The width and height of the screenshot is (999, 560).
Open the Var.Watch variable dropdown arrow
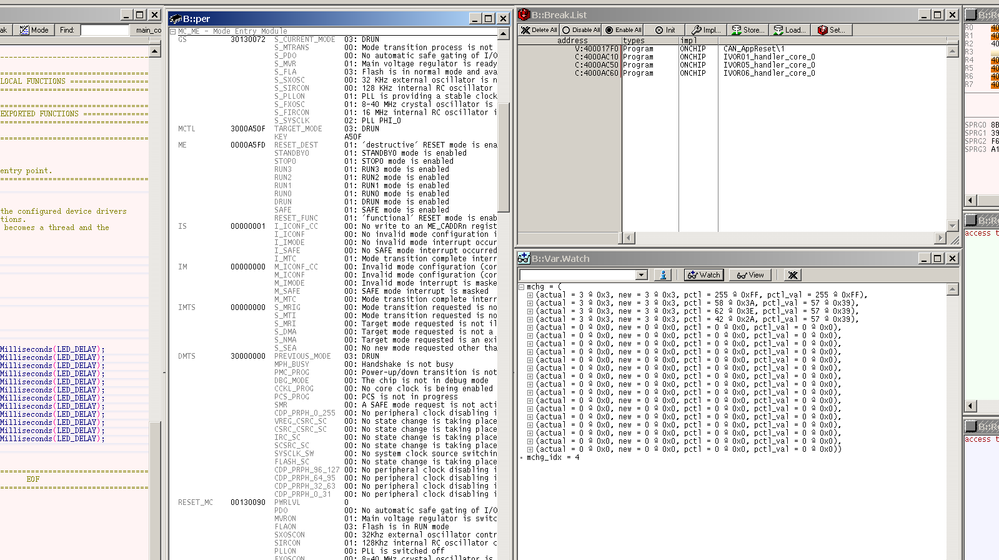642,275
